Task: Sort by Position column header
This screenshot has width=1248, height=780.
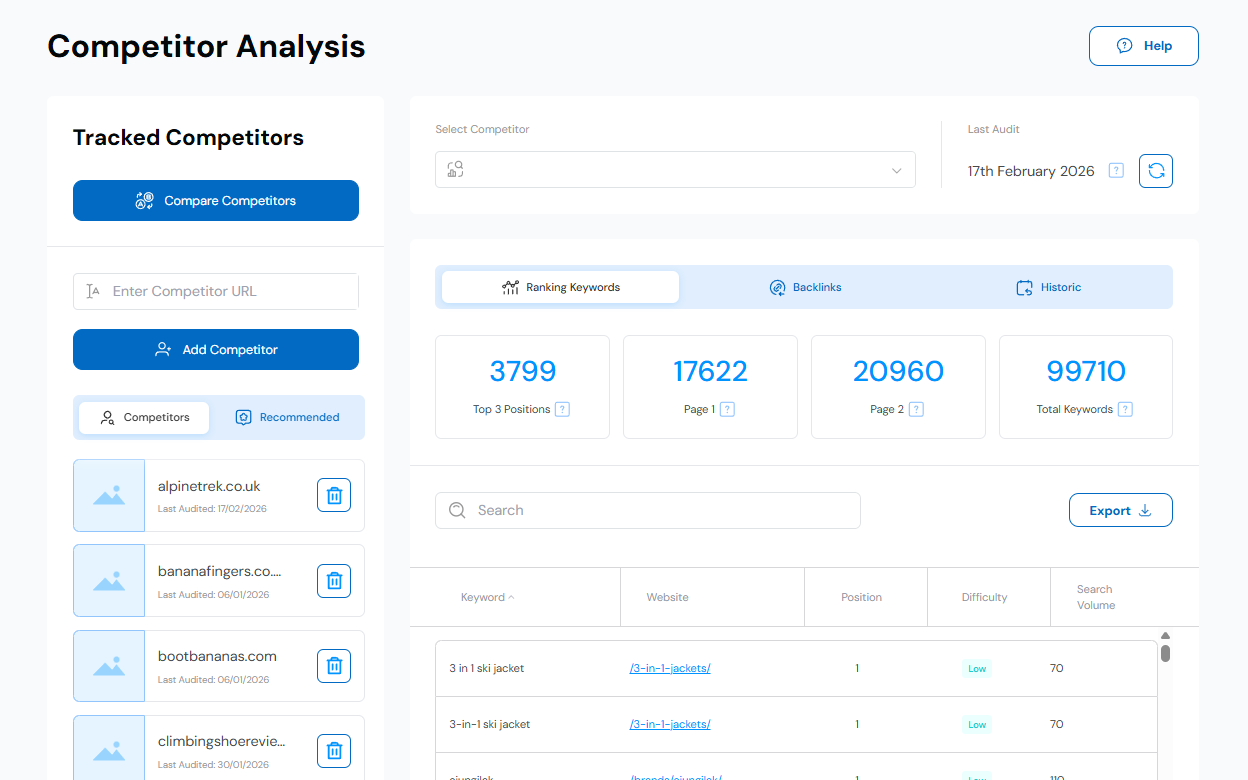Action: (x=861, y=597)
